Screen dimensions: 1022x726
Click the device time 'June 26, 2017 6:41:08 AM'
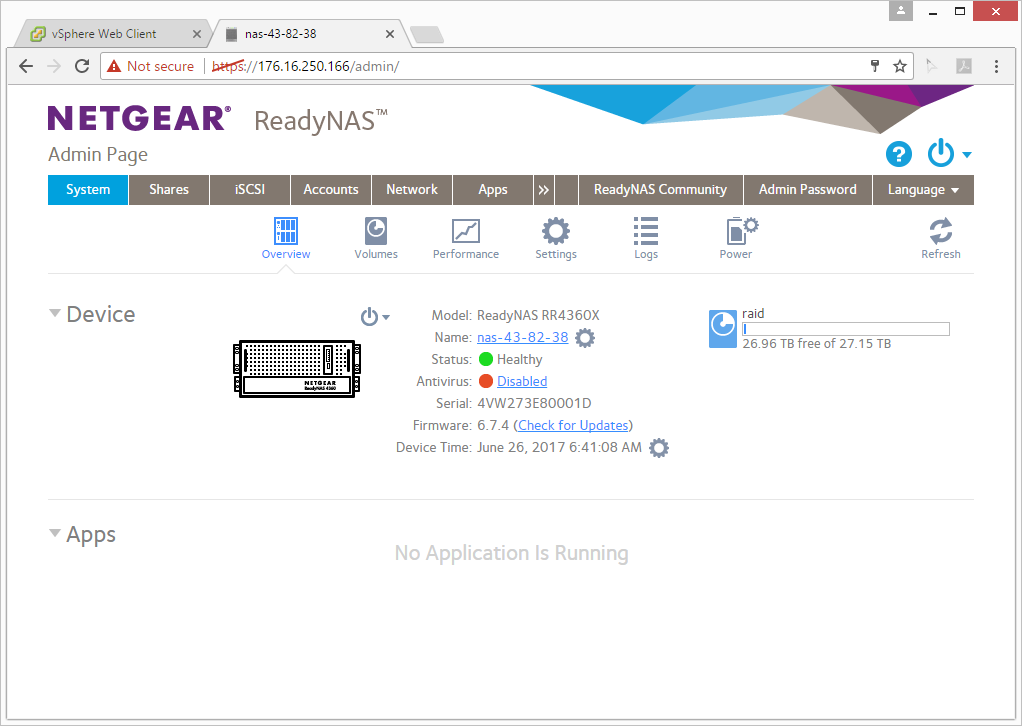pyautogui.click(x=559, y=448)
